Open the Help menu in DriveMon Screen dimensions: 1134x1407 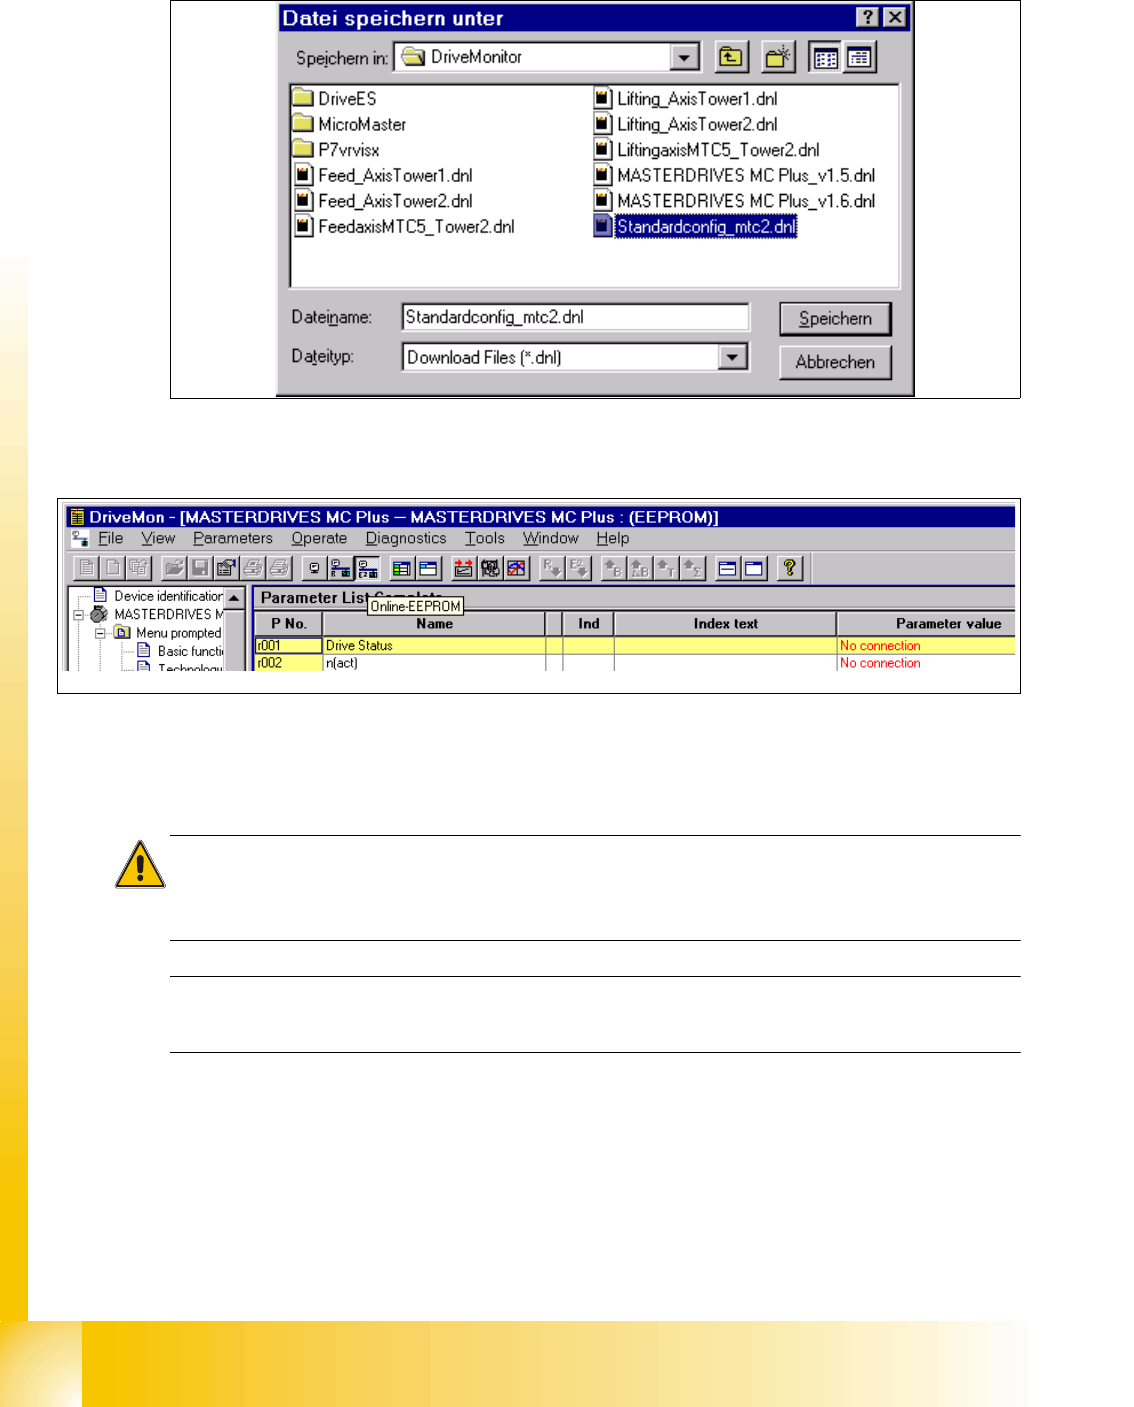[613, 538]
